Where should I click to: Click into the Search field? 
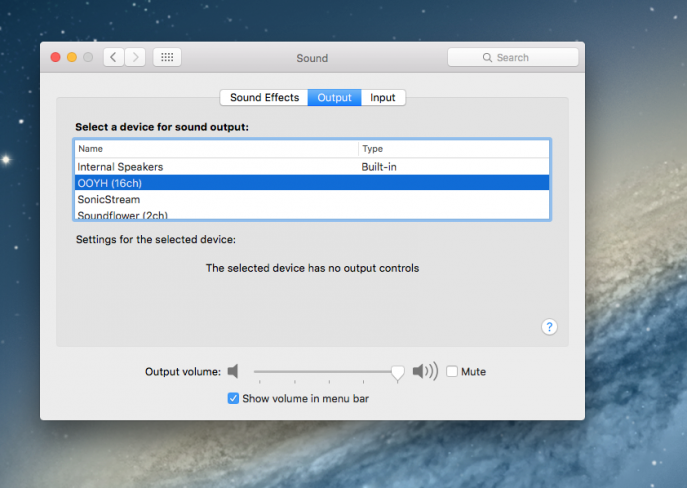point(513,57)
